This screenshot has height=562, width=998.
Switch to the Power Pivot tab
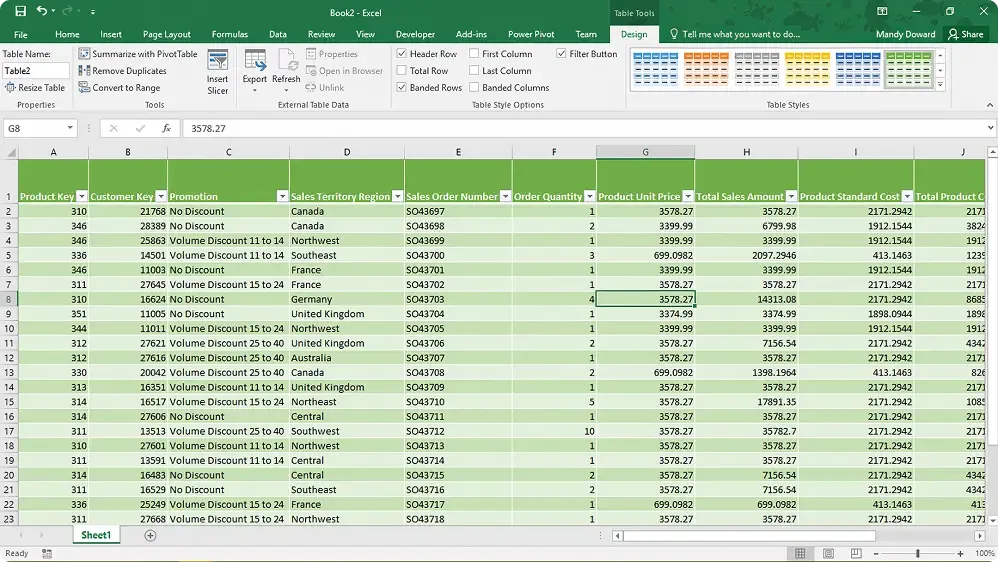click(531, 34)
